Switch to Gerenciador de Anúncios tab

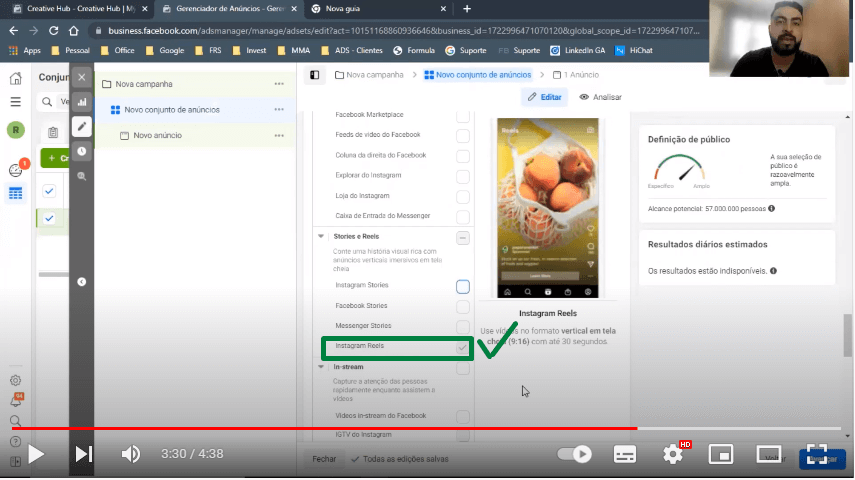(x=229, y=9)
